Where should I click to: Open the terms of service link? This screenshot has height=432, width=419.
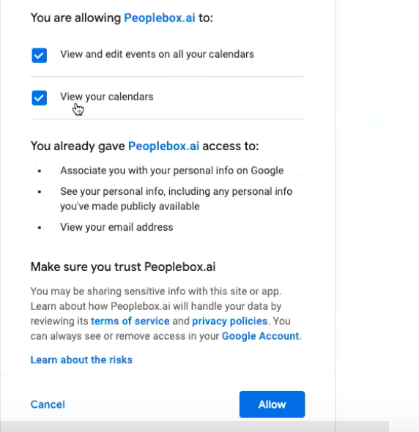tap(130, 321)
